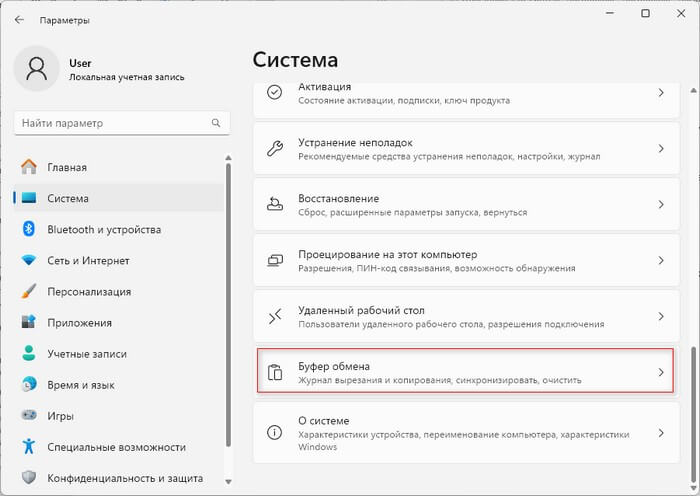700x496 pixels.
Task: Open Удаленный рабочий стол chevron
Action: point(661,316)
